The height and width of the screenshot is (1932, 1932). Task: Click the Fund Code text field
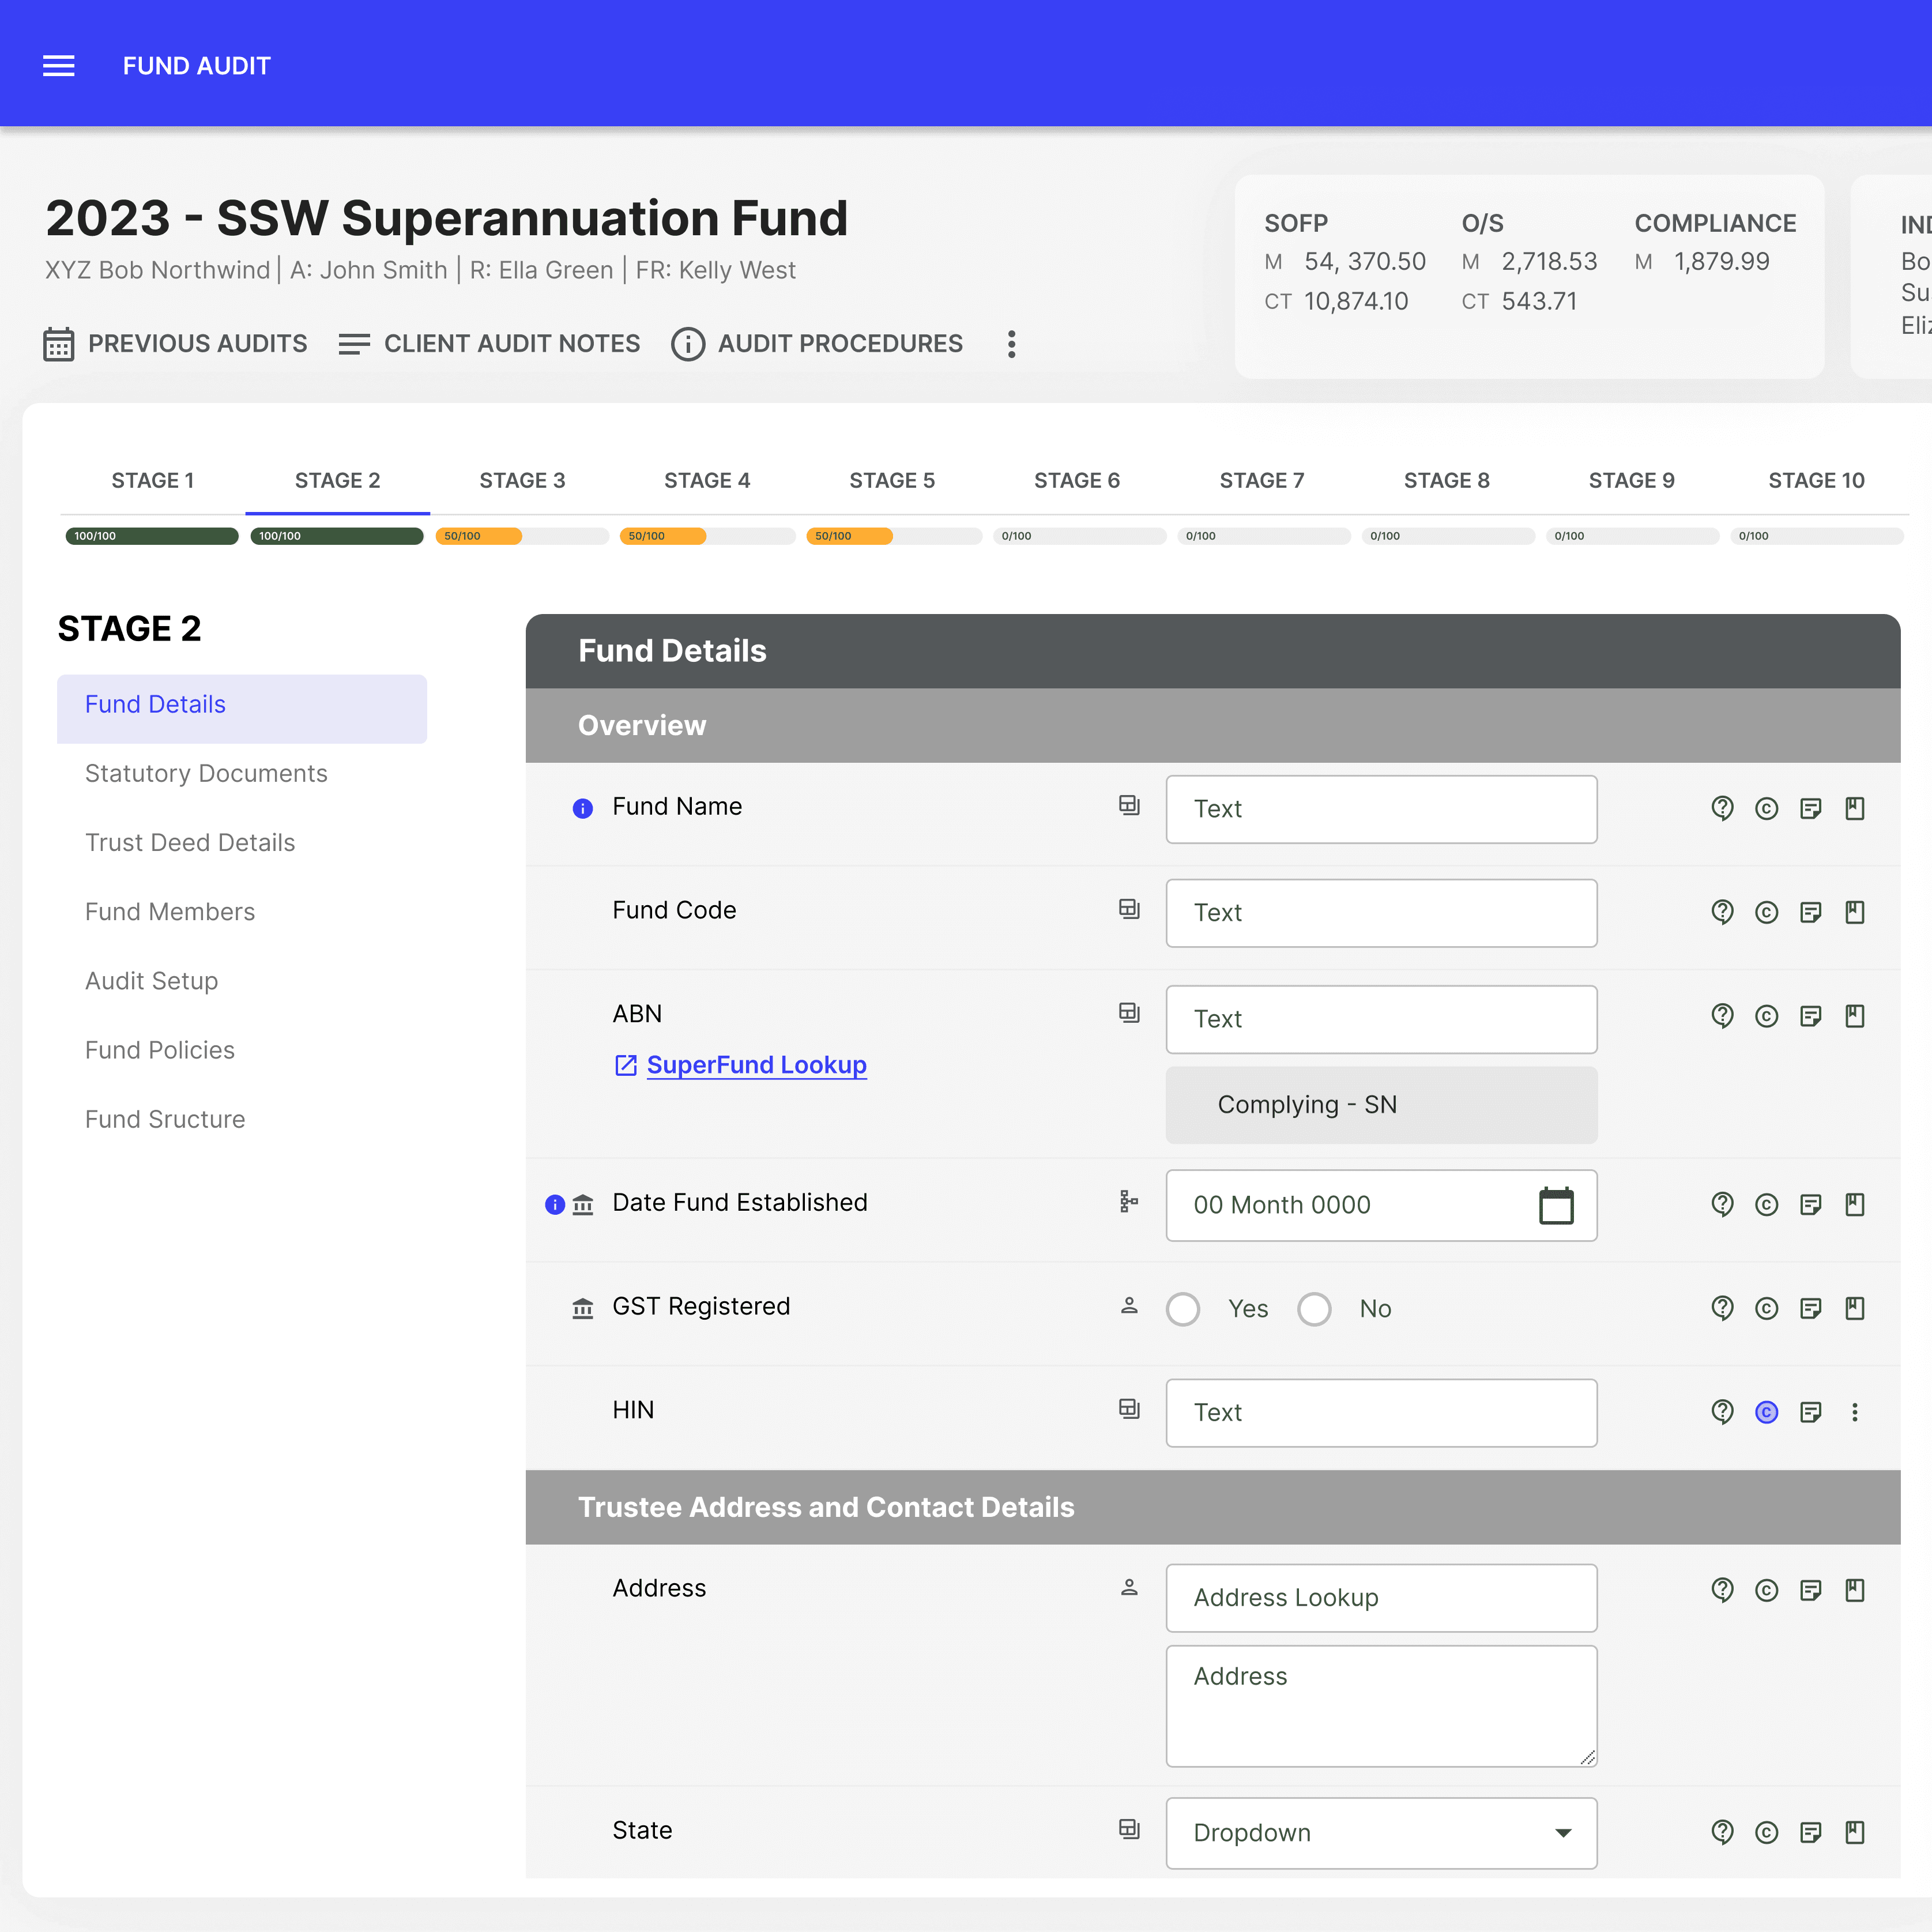[x=1381, y=913]
